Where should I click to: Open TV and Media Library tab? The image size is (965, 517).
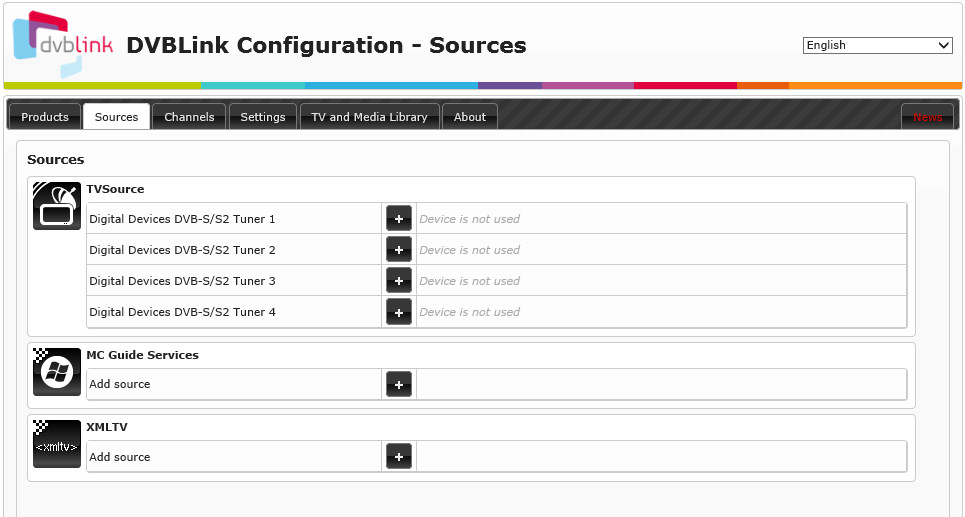point(369,116)
